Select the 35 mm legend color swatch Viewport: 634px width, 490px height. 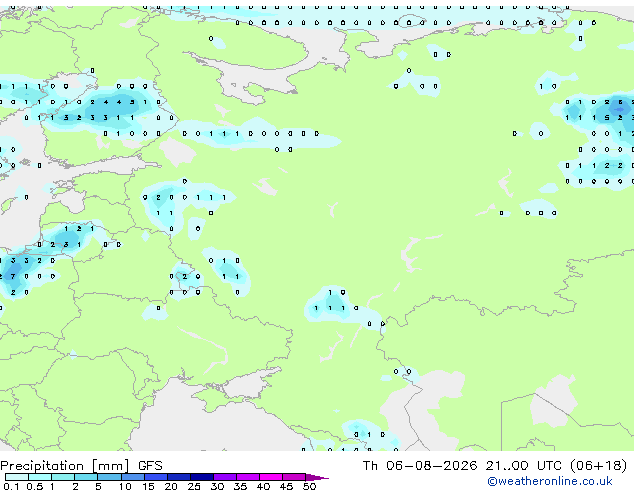247,477
